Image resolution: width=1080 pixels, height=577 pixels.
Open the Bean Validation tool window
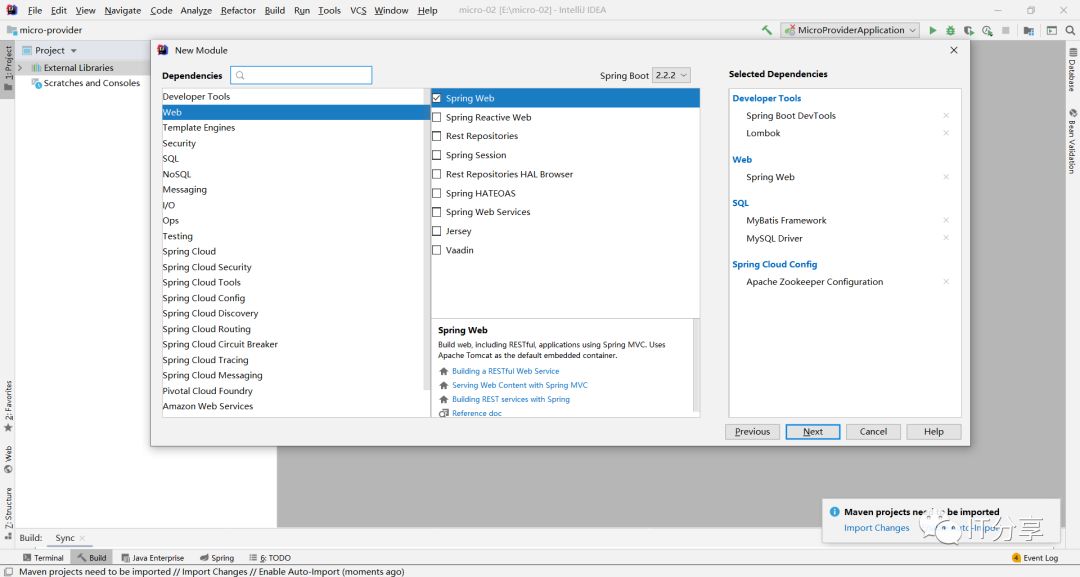tap(1072, 141)
